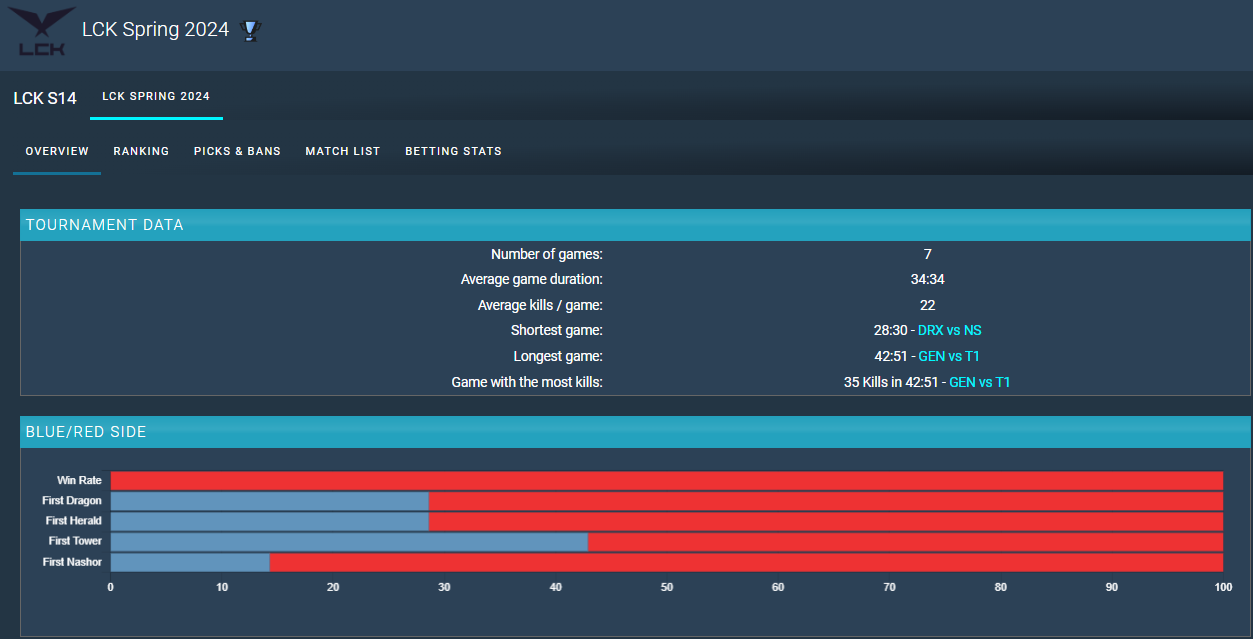Click the red First Nashor bar segment
1253x639 pixels.
tap(746, 563)
